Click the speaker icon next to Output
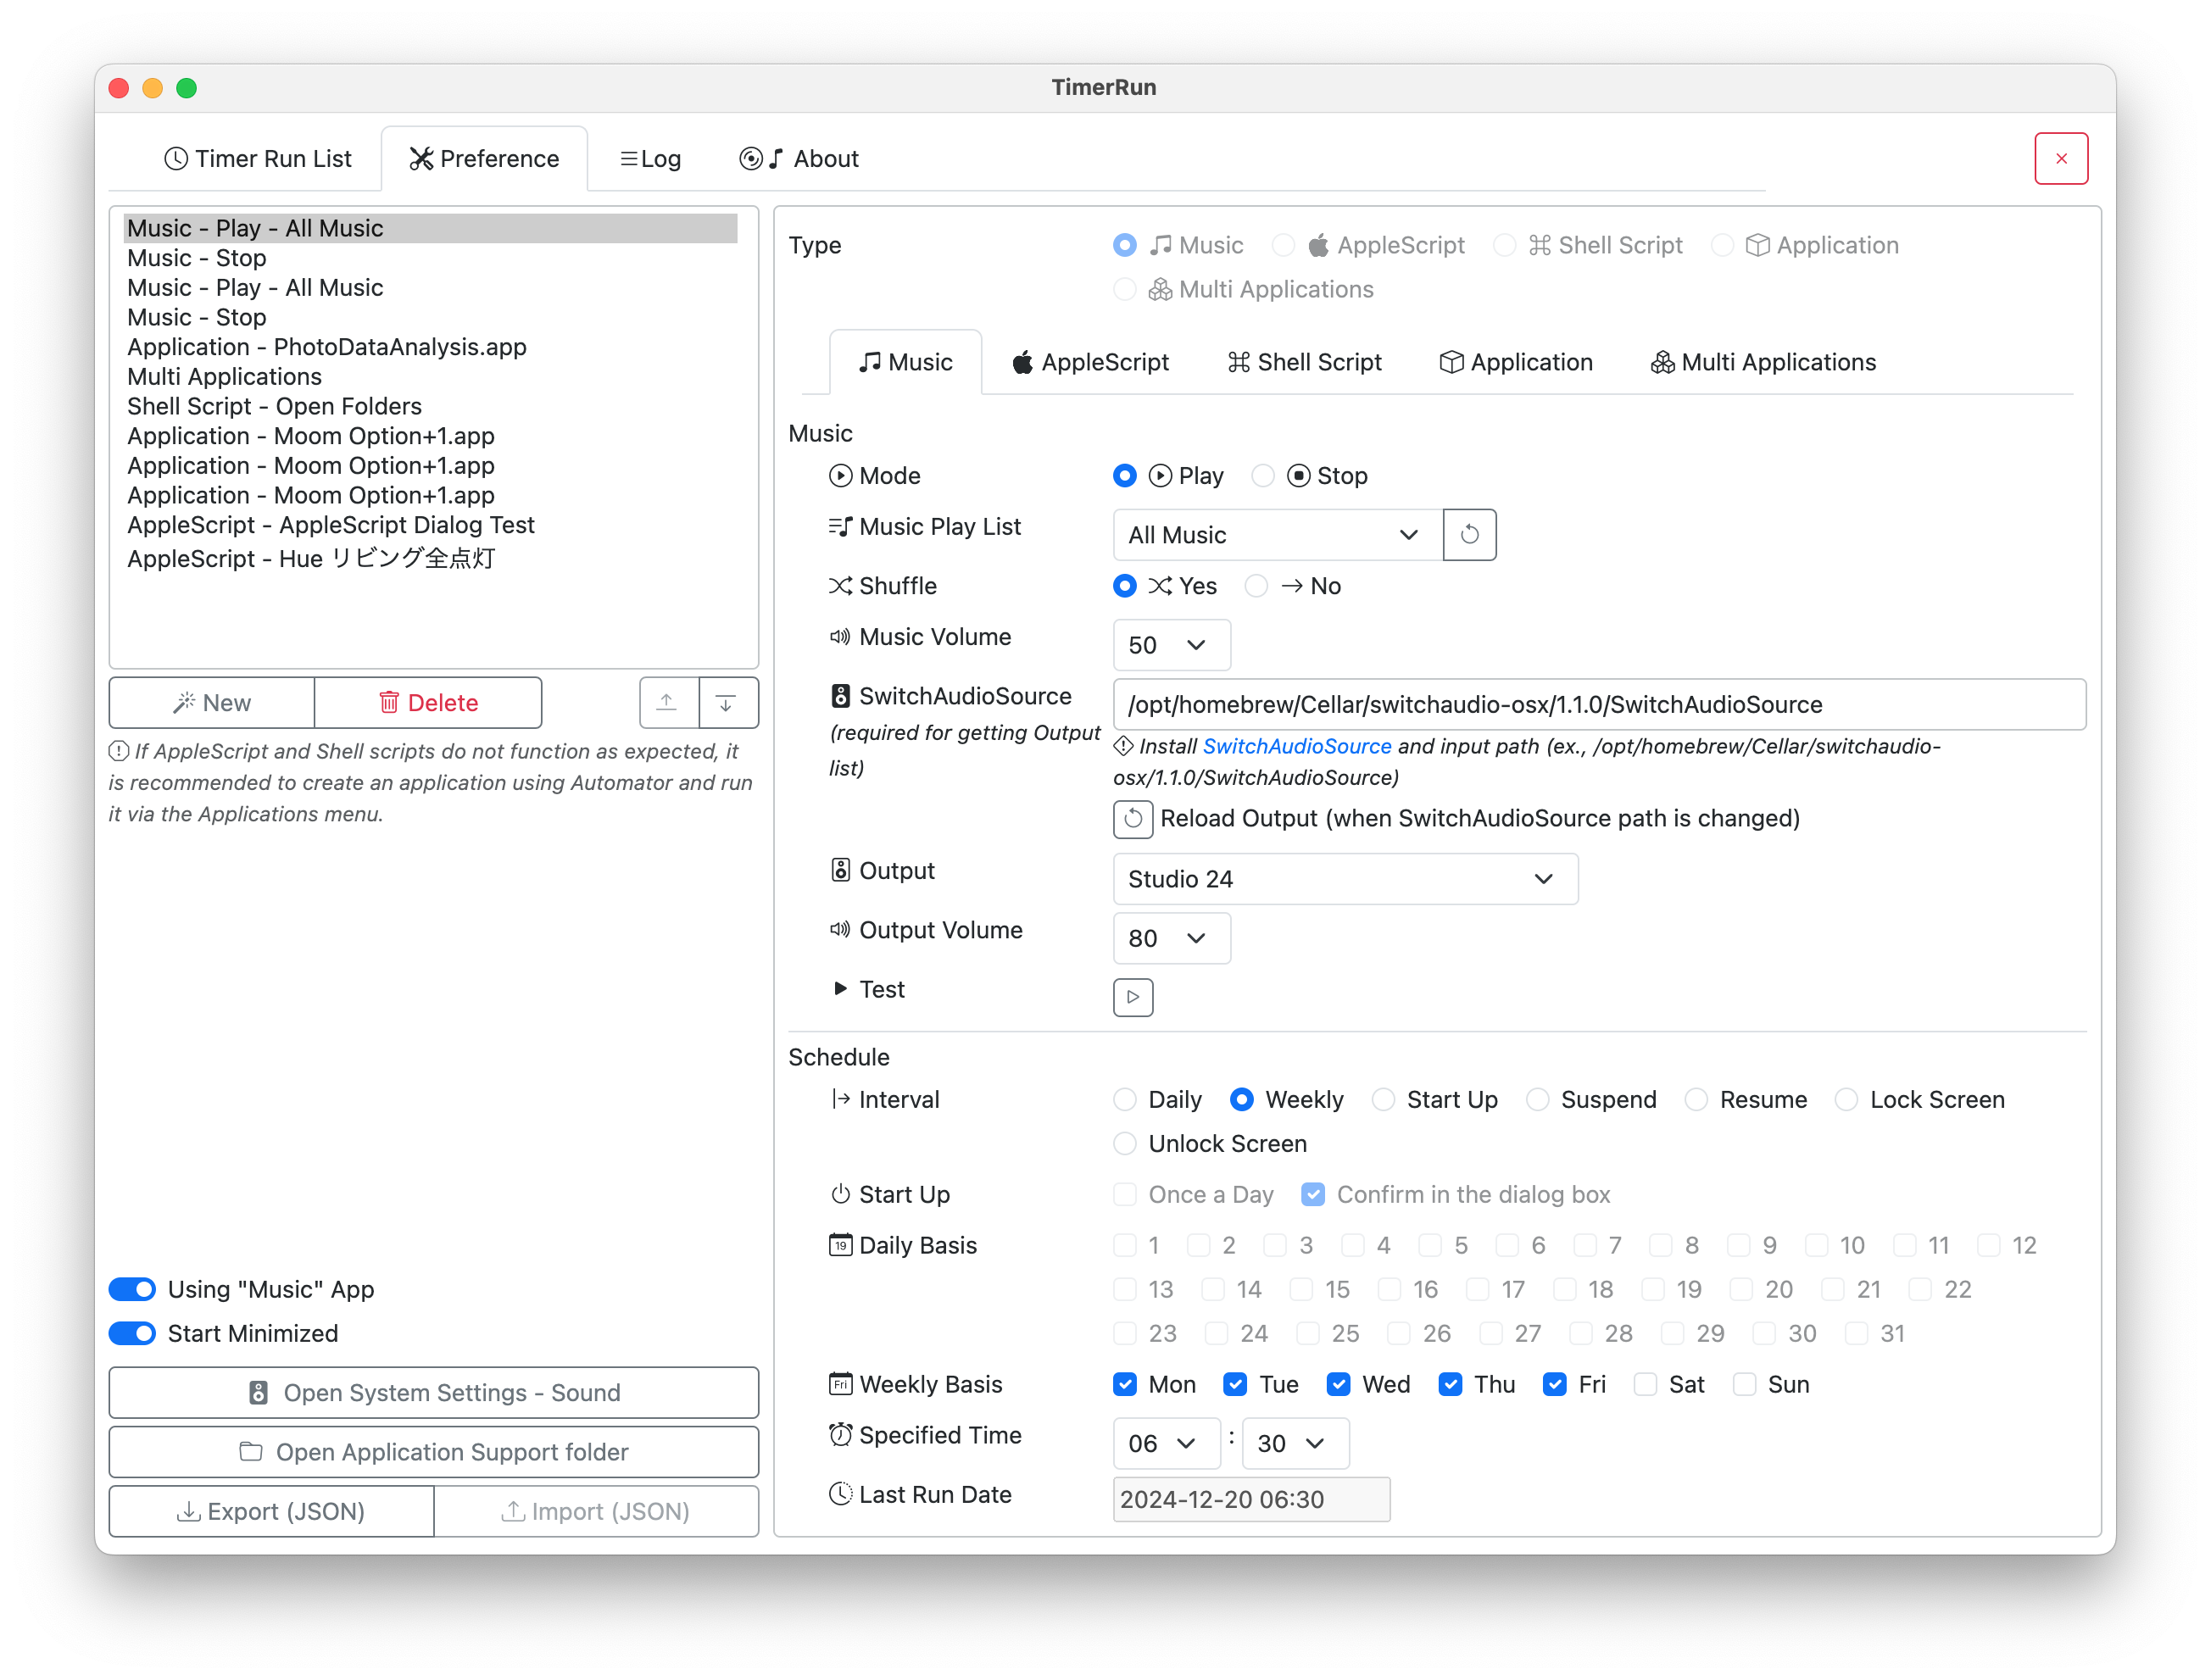The height and width of the screenshot is (1680, 2211). click(840, 870)
